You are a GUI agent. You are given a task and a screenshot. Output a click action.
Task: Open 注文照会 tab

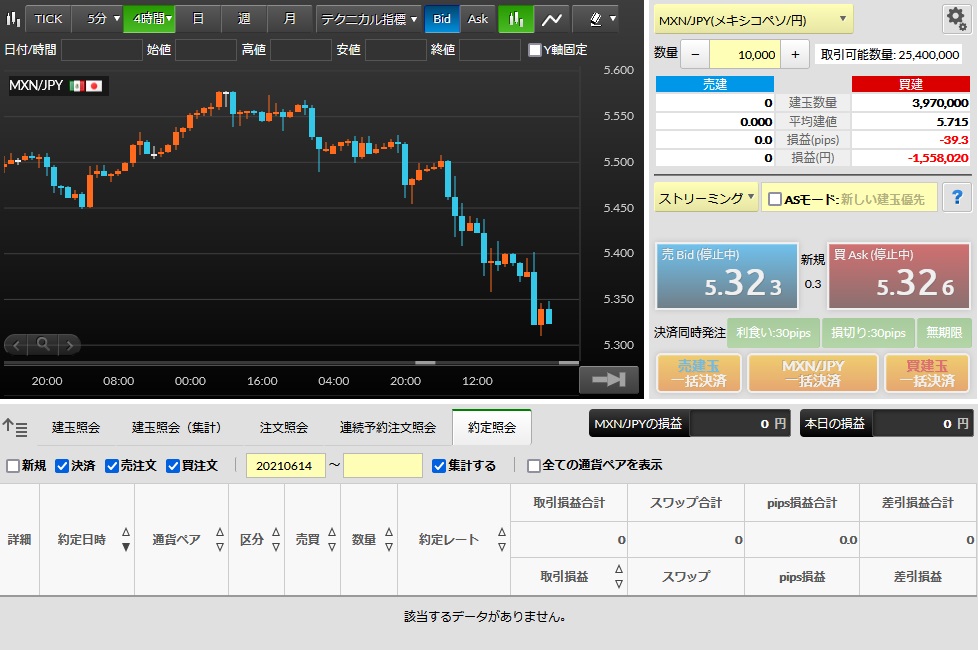pyautogui.click(x=284, y=427)
